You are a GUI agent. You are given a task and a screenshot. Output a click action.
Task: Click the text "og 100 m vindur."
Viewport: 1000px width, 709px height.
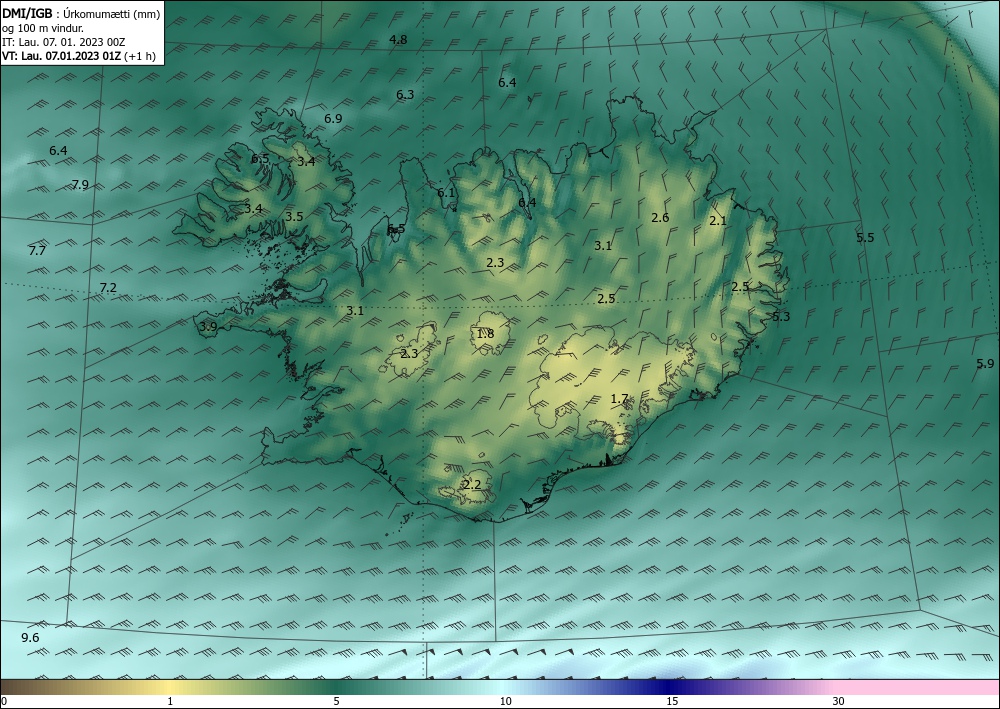point(43,28)
